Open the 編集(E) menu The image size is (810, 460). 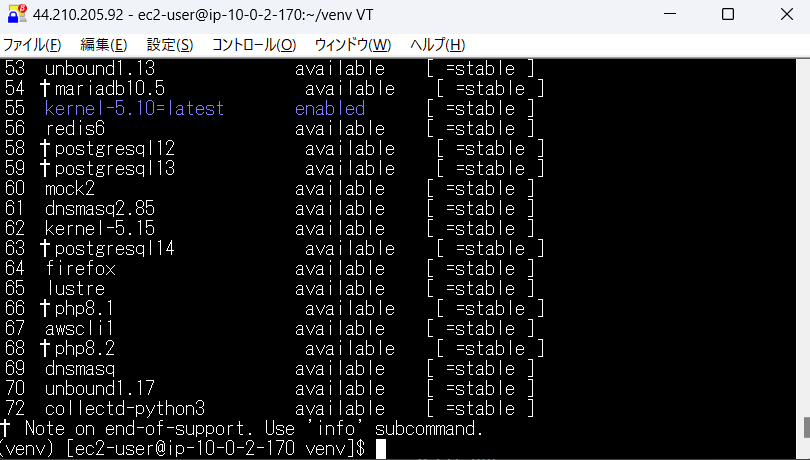[x=103, y=45]
